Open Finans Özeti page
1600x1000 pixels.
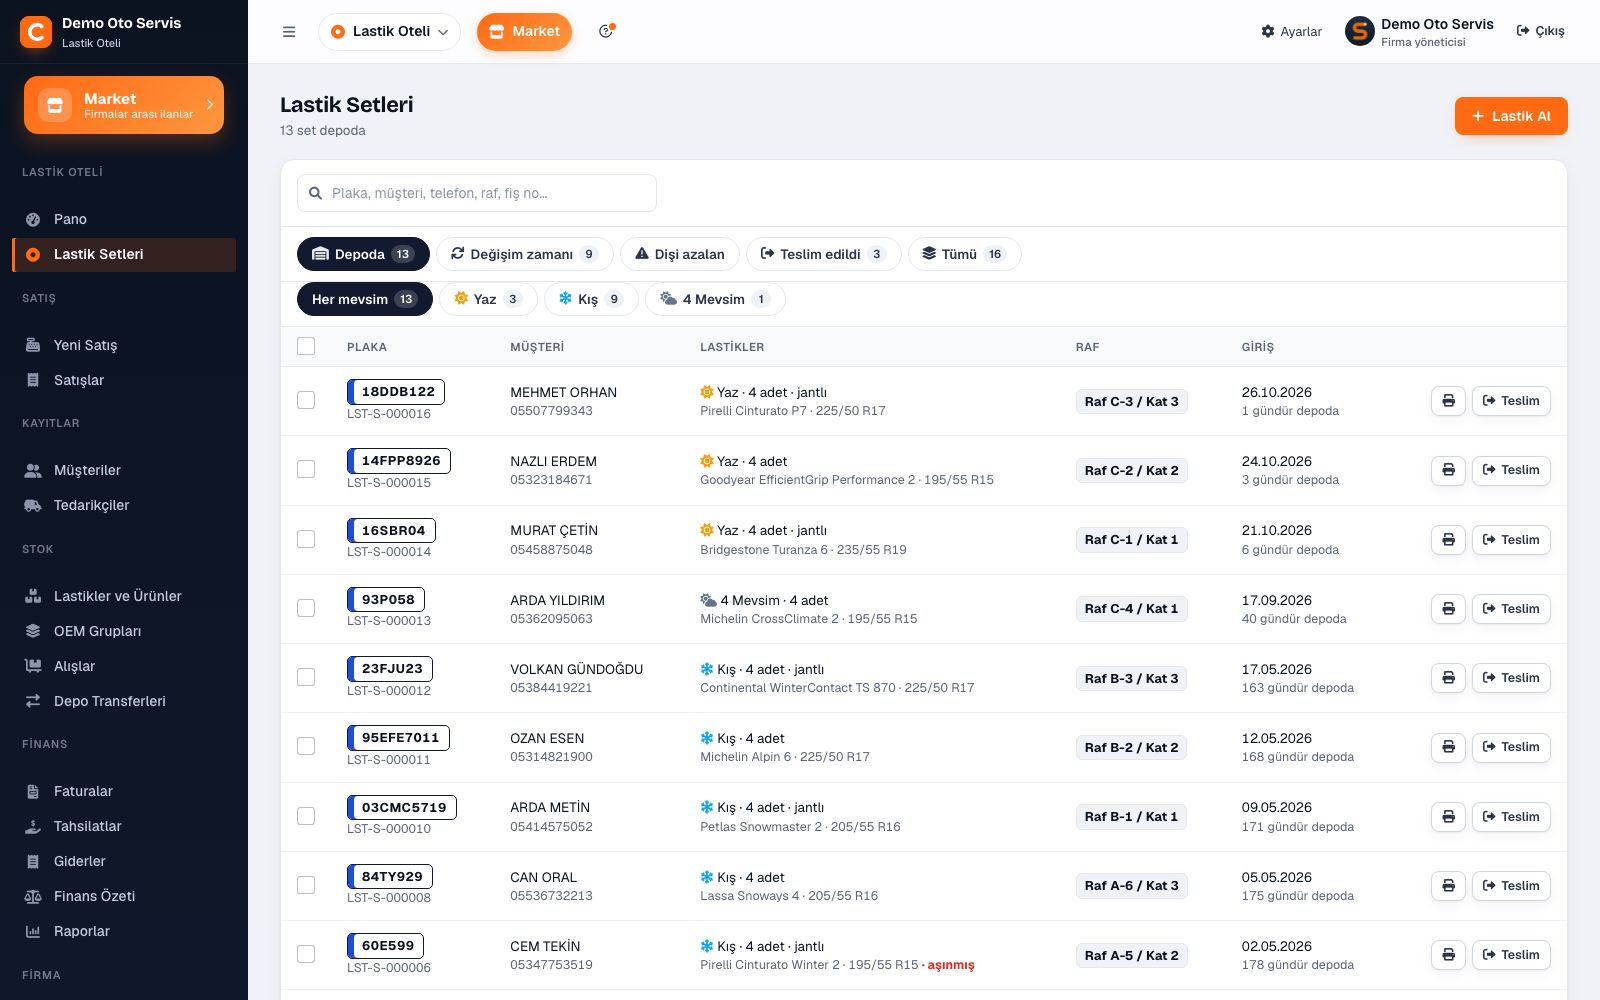[124, 896]
